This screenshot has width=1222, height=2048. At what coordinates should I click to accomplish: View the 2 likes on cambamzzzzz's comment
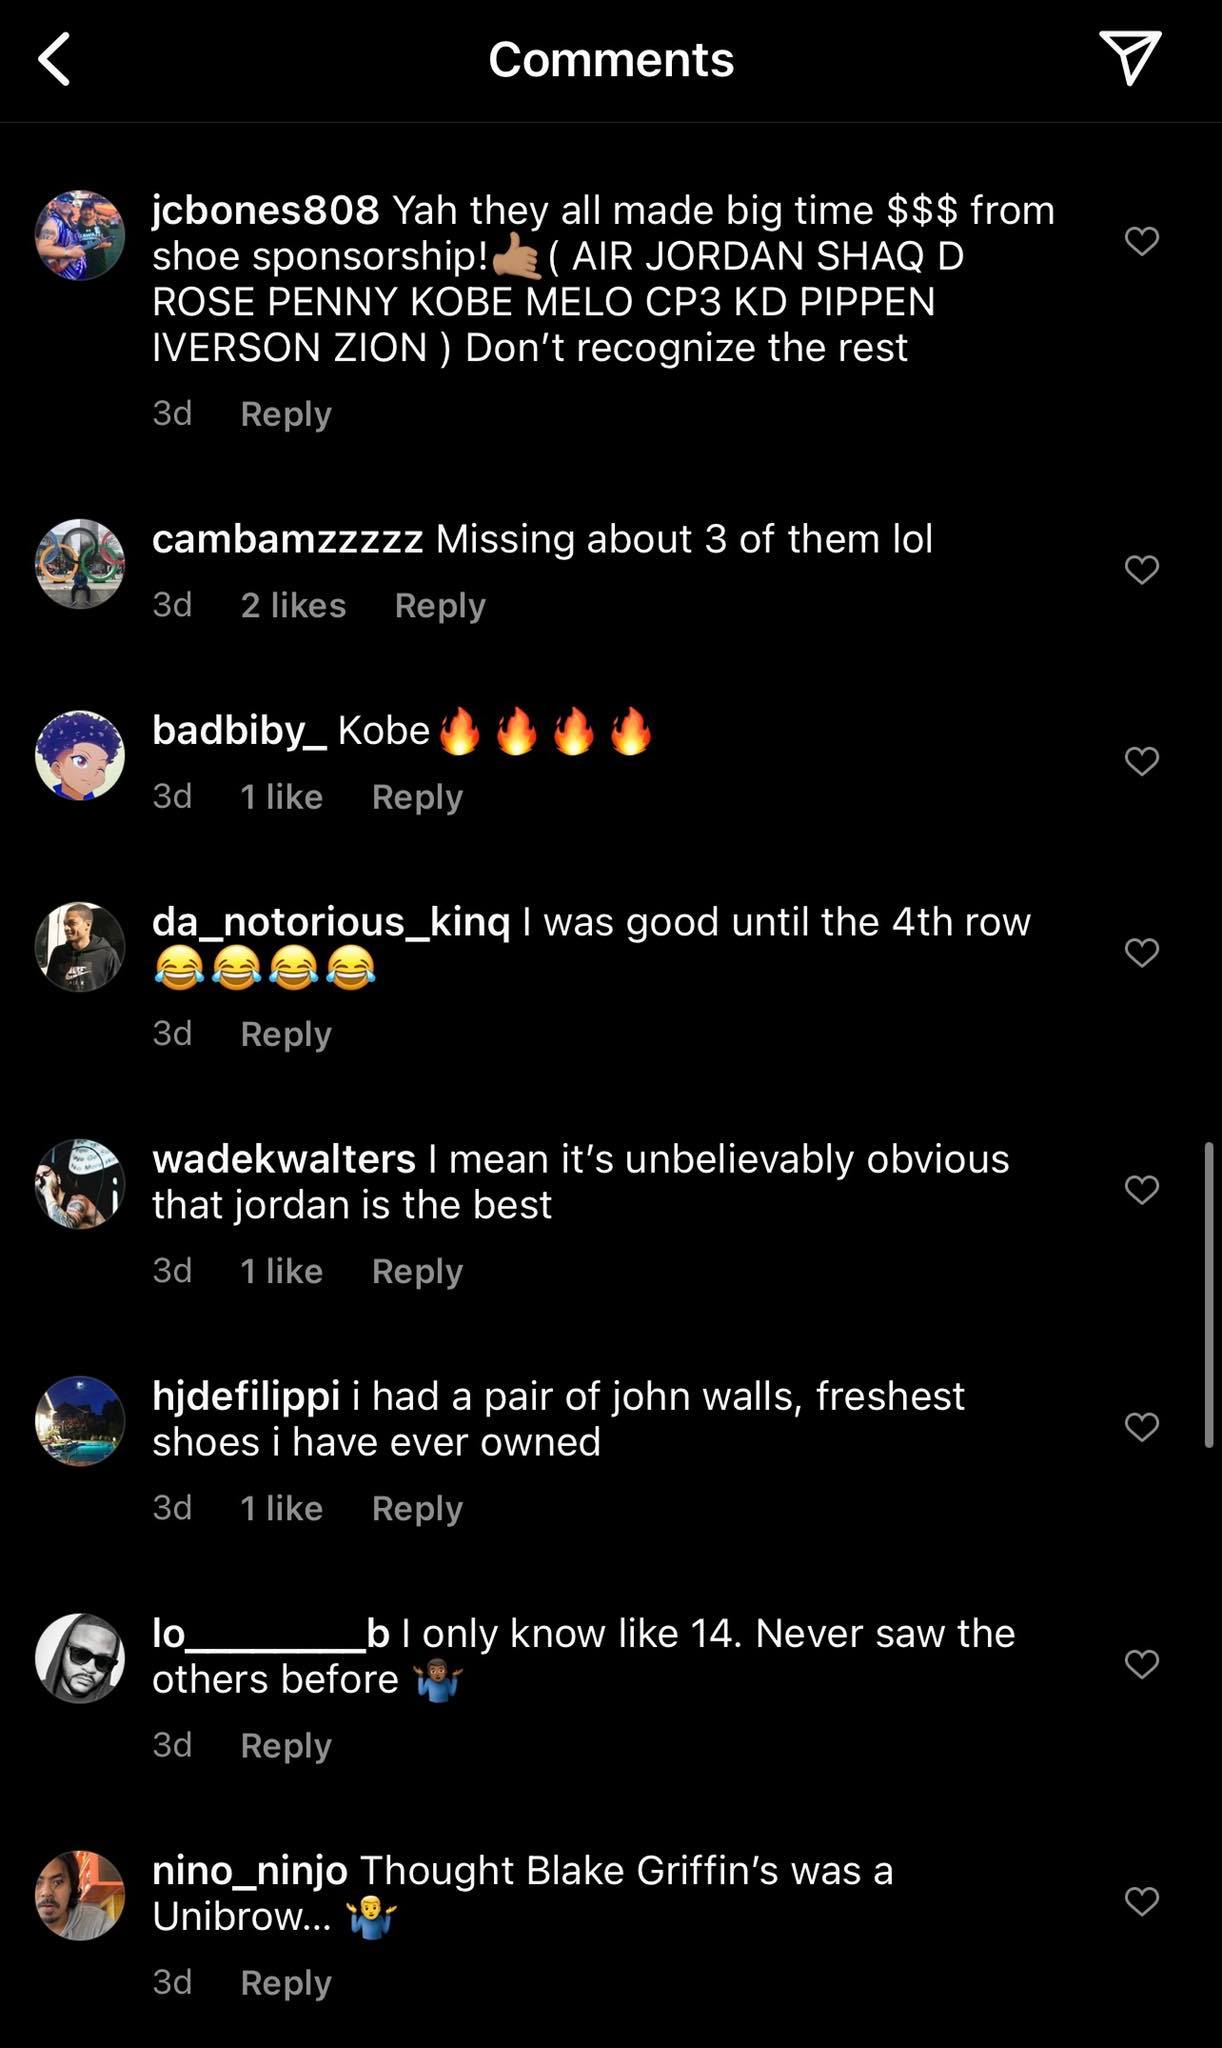(293, 605)
